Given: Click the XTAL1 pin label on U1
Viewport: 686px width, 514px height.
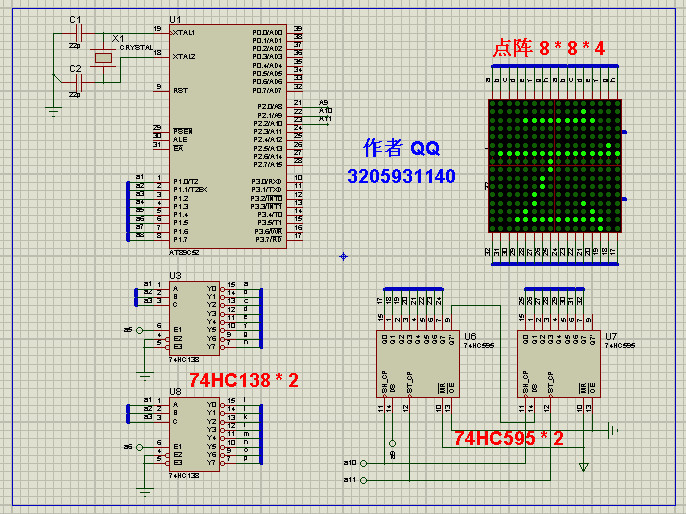Looking at the screenshot, I should 184,33.
